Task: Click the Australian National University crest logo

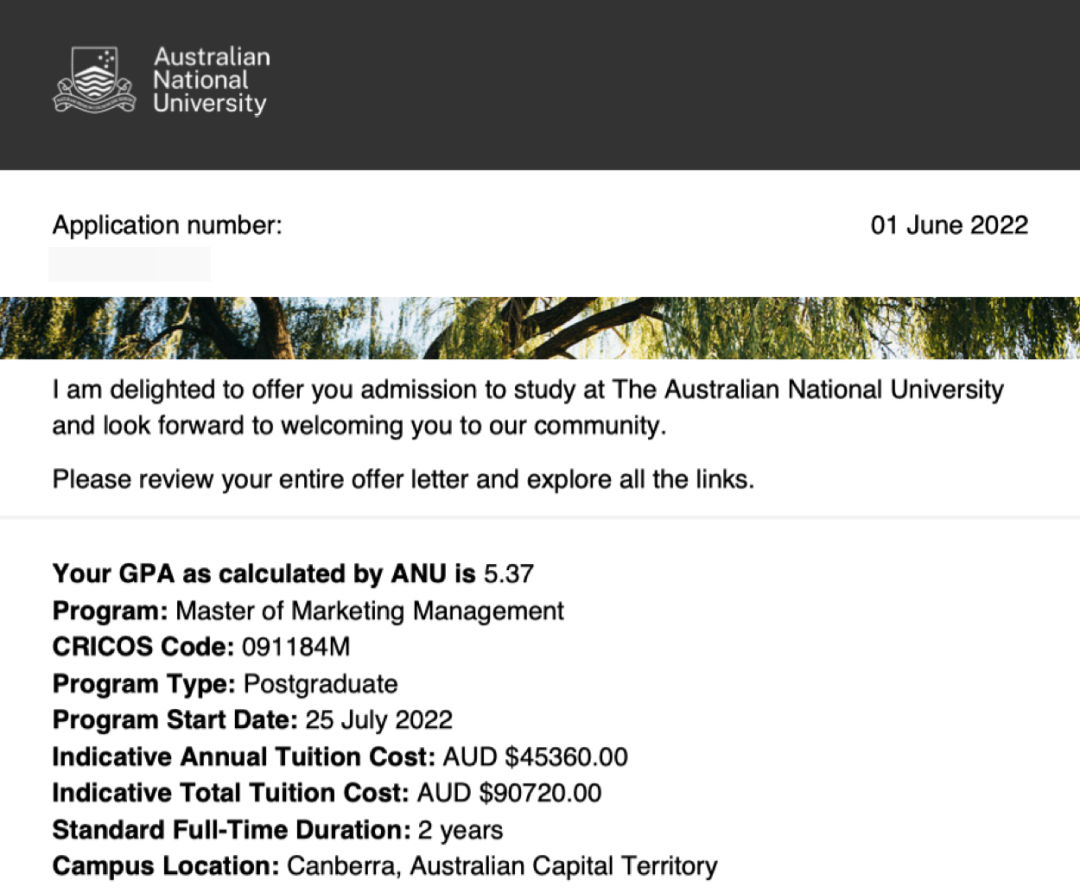Action: 93,80
